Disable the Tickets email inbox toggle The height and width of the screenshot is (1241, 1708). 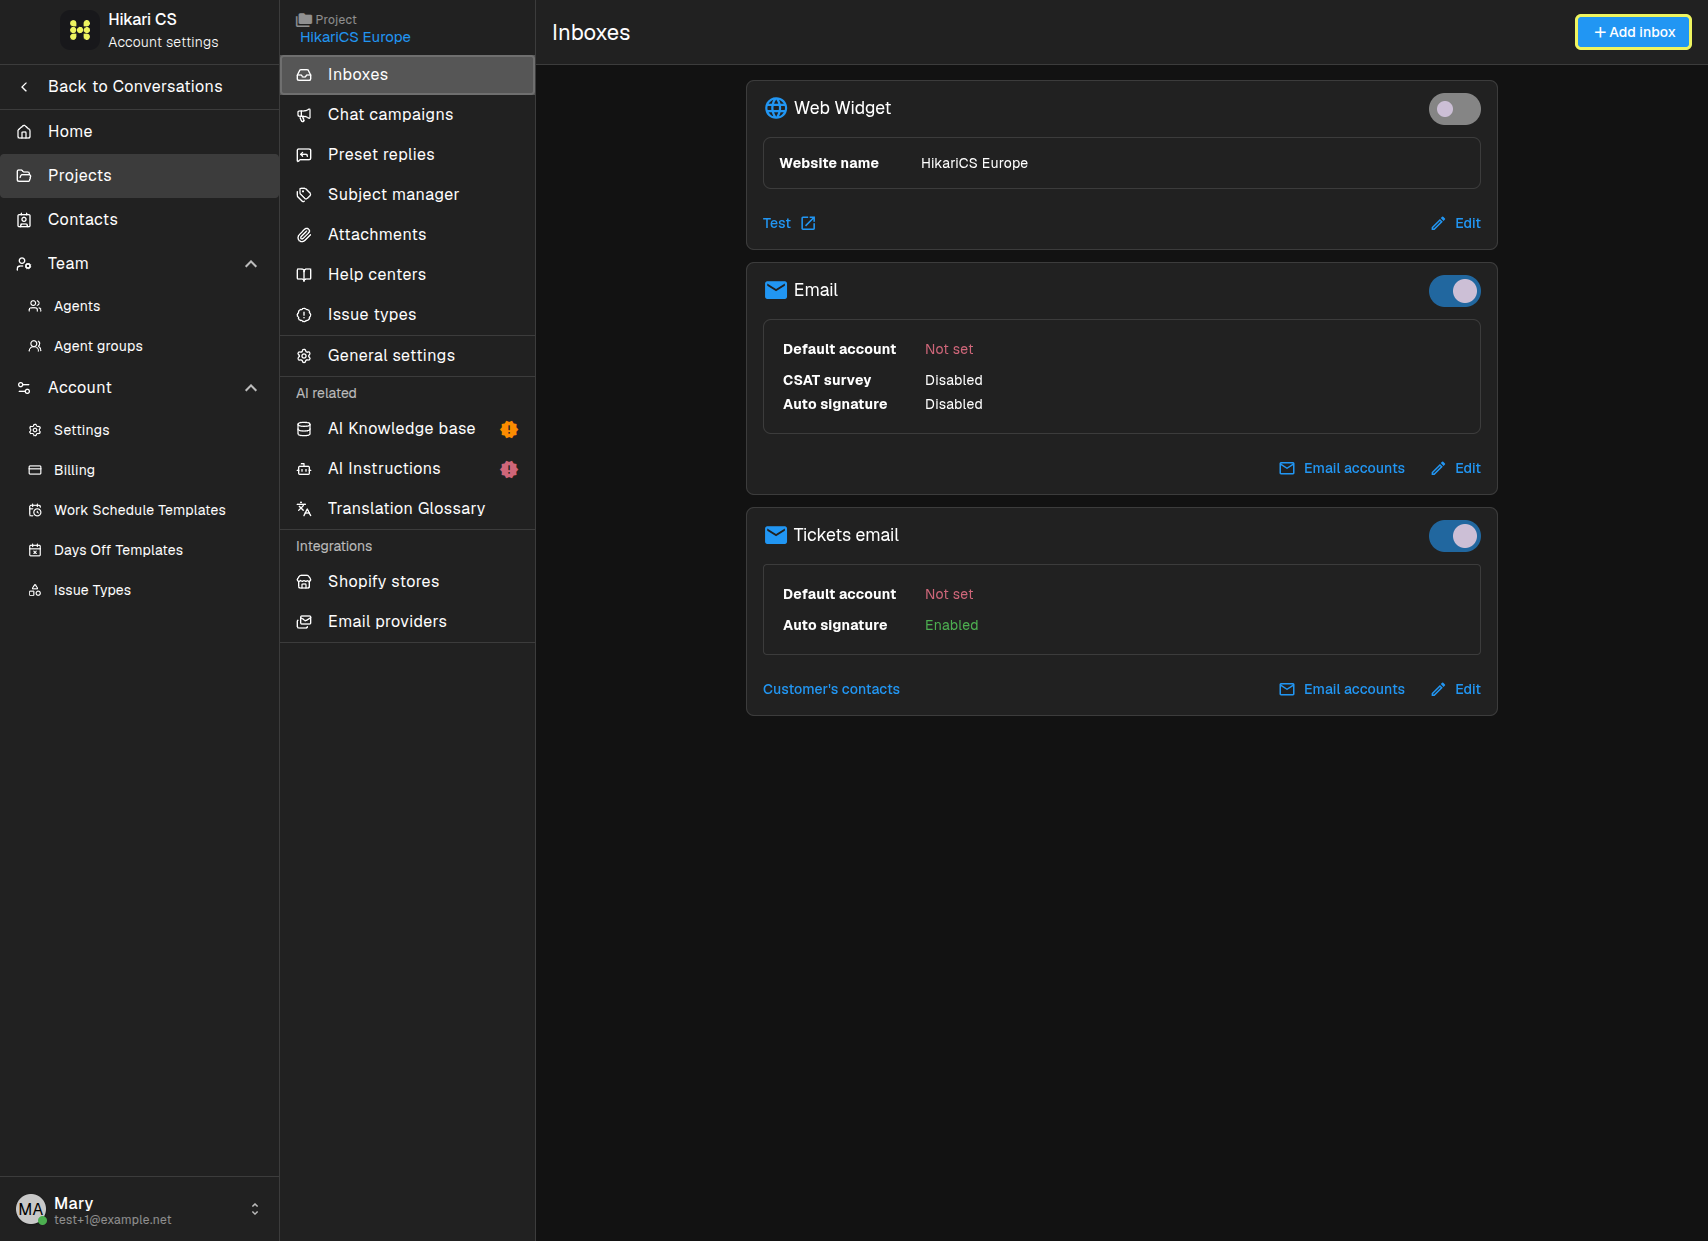click(1455, 536)
